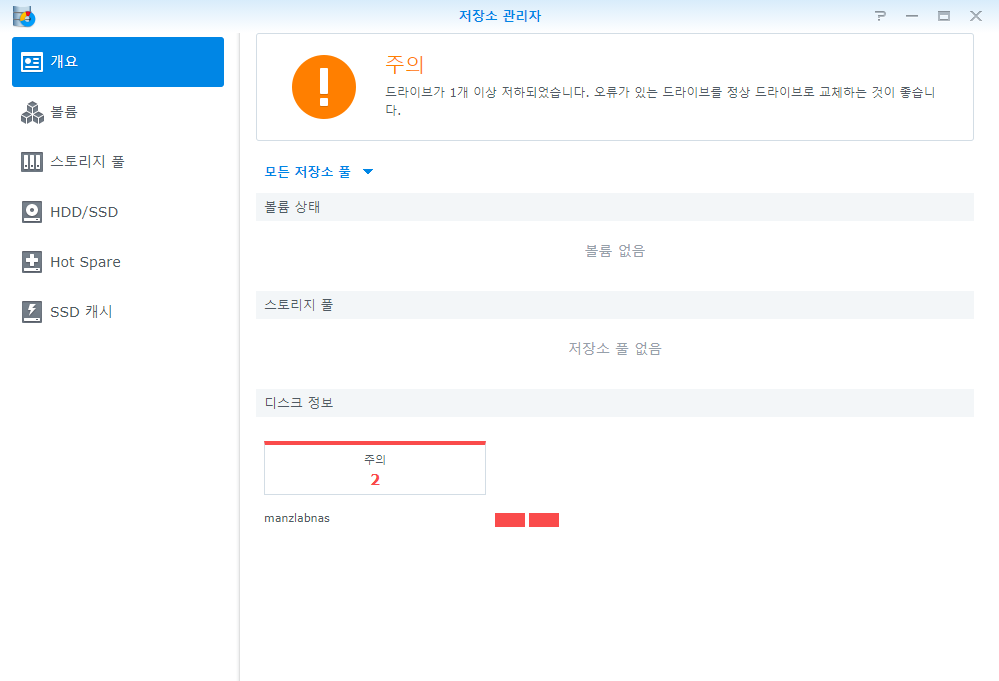Click the orange exclamation warning icon
This screenshot has height=681, width=999.
coord(323,87)
